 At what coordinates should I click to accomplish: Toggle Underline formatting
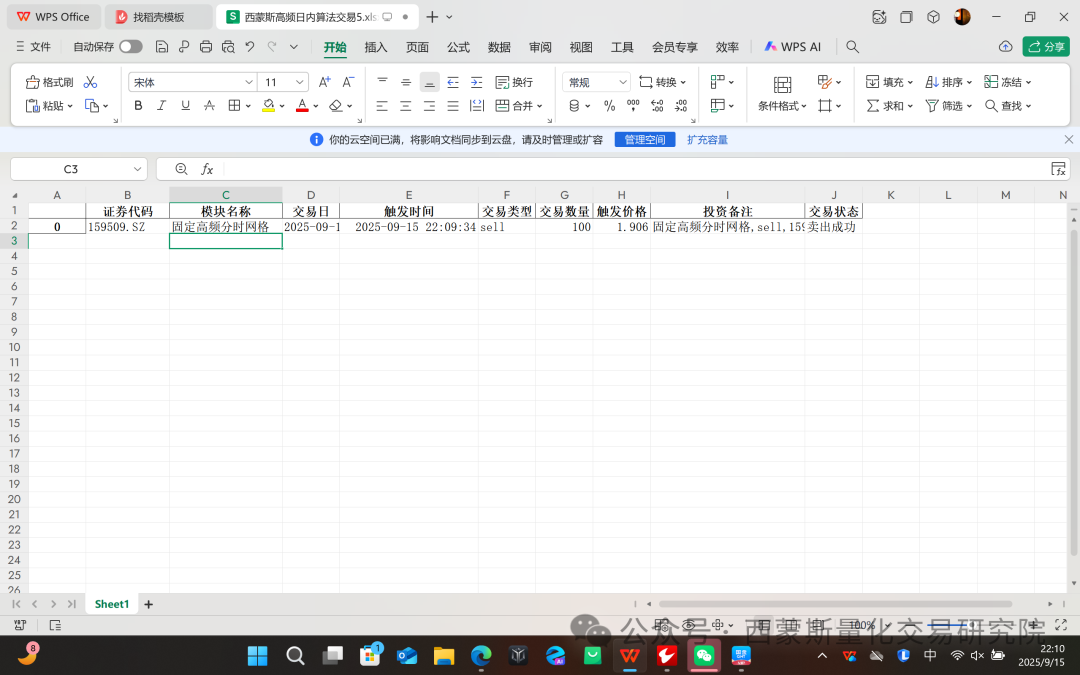(x=185, y=105)
